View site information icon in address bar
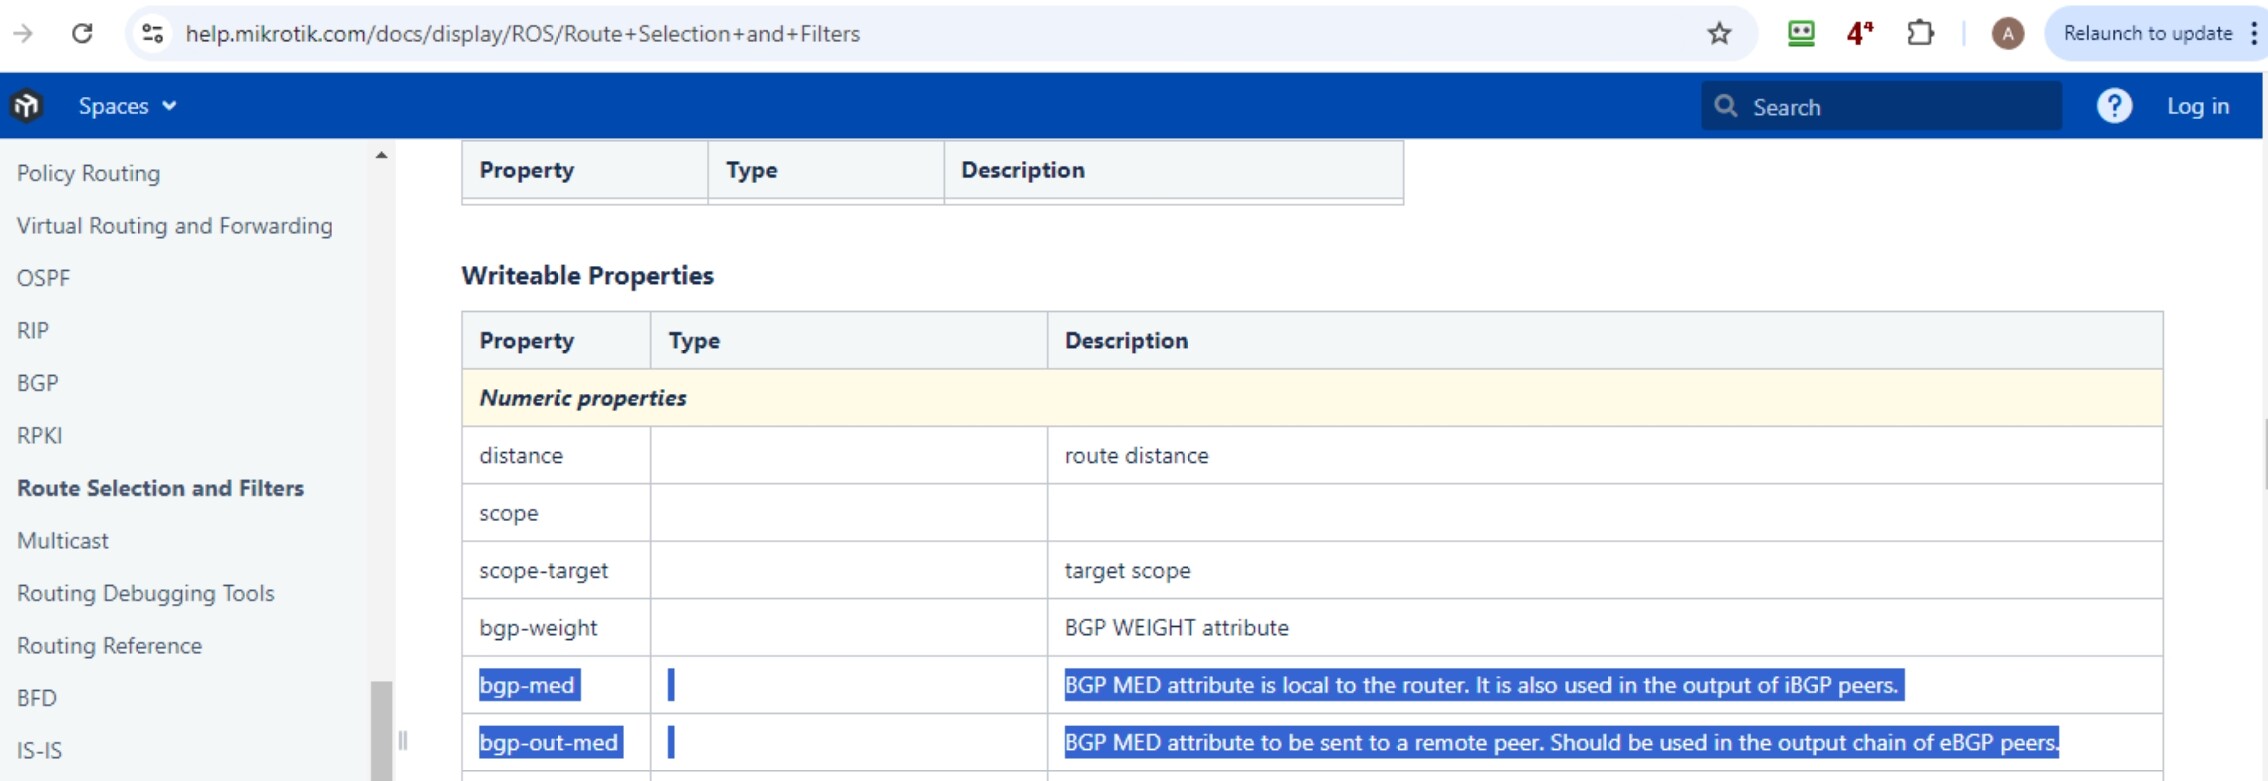This screenshot has width=2268, height=781. tap(153, 33)
